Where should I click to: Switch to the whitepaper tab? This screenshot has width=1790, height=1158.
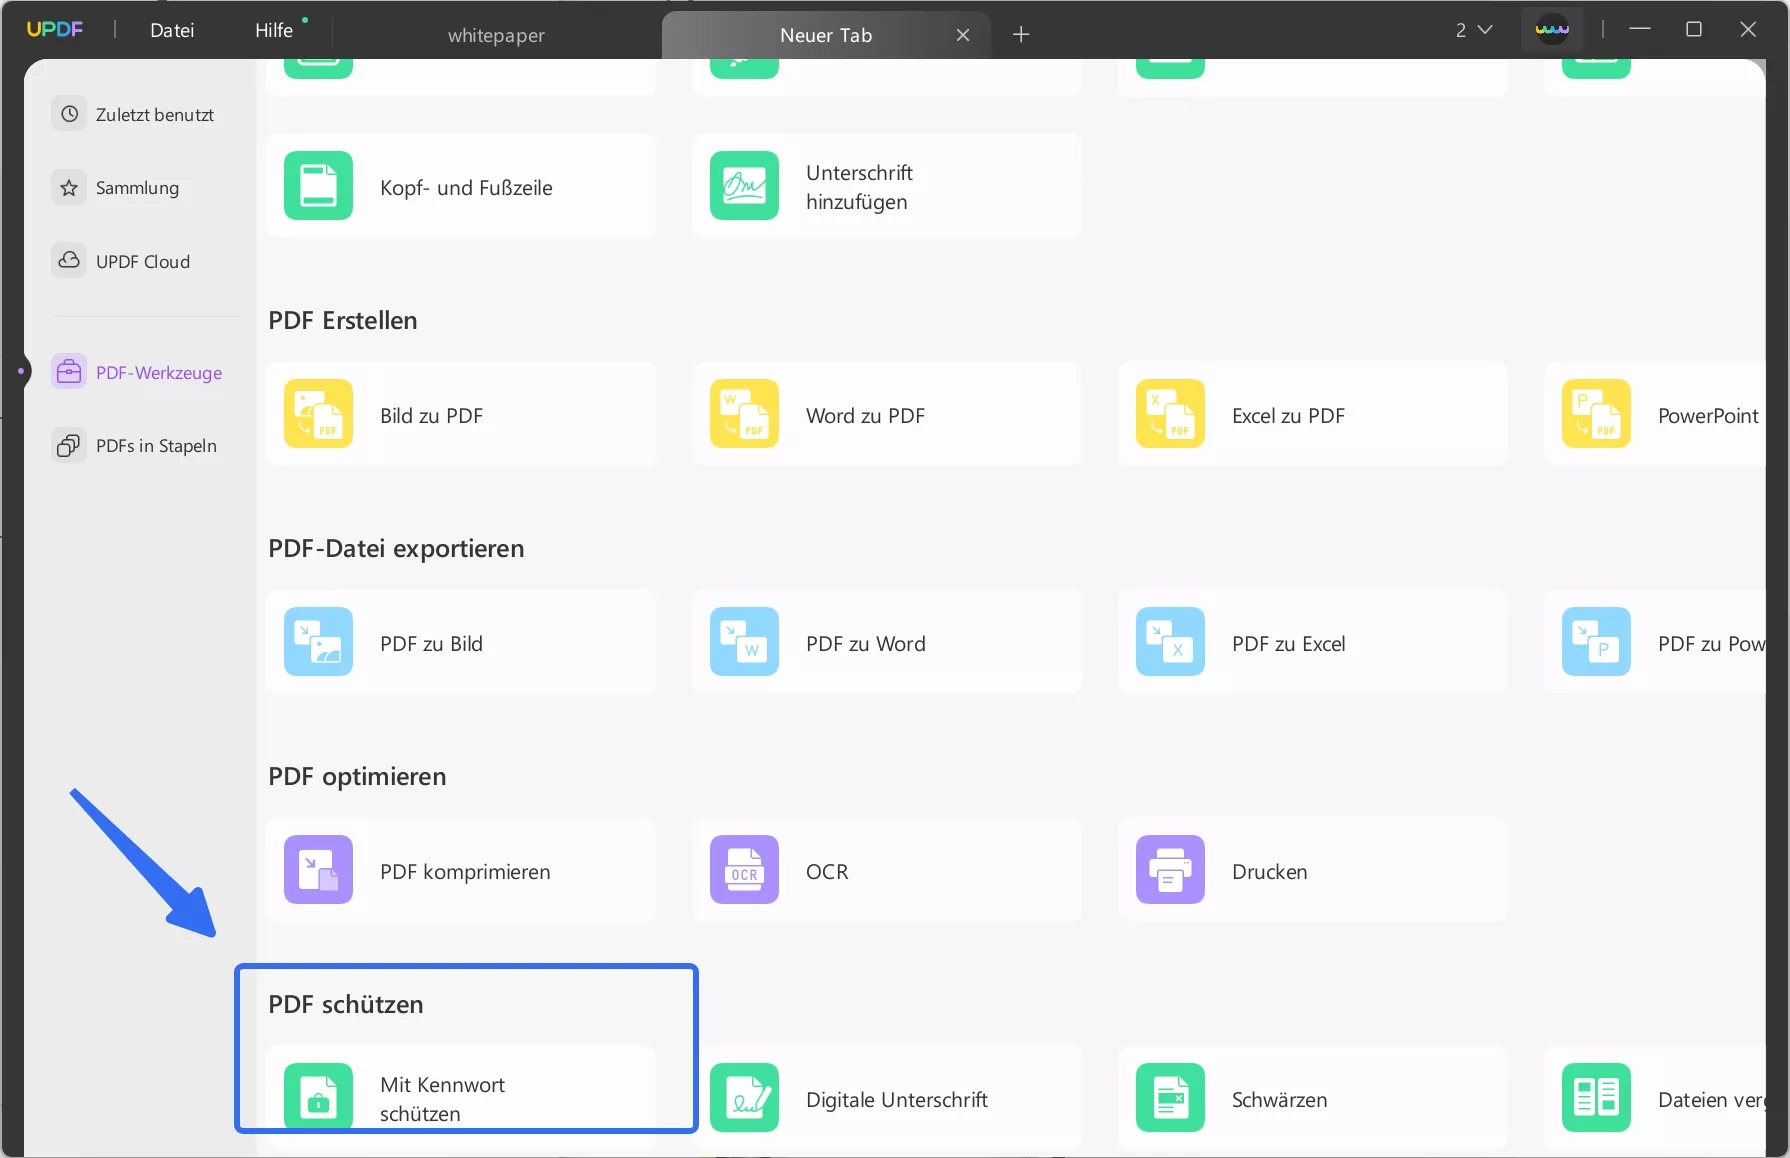tap(496, 35)
